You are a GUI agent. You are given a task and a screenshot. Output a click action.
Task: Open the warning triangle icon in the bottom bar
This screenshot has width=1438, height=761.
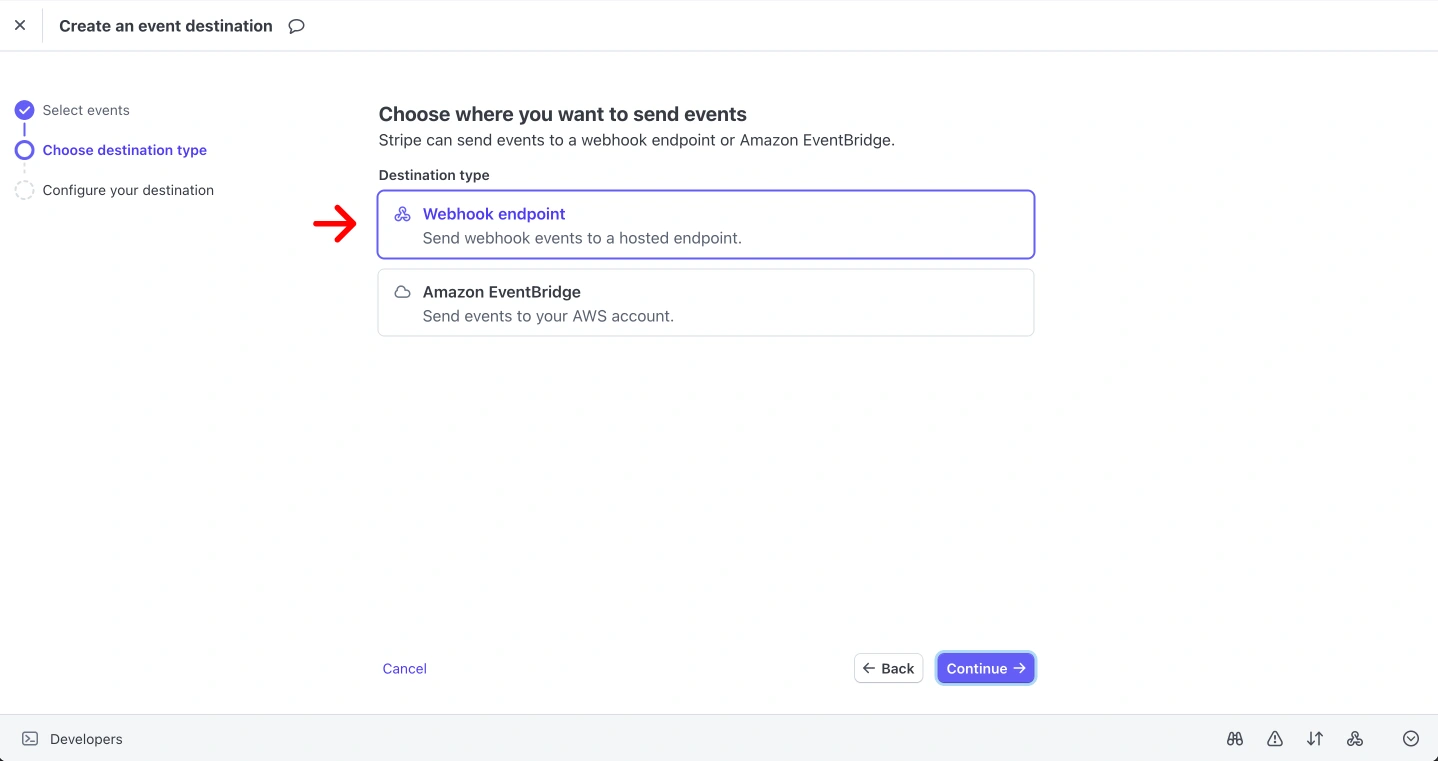[1275, 739]
